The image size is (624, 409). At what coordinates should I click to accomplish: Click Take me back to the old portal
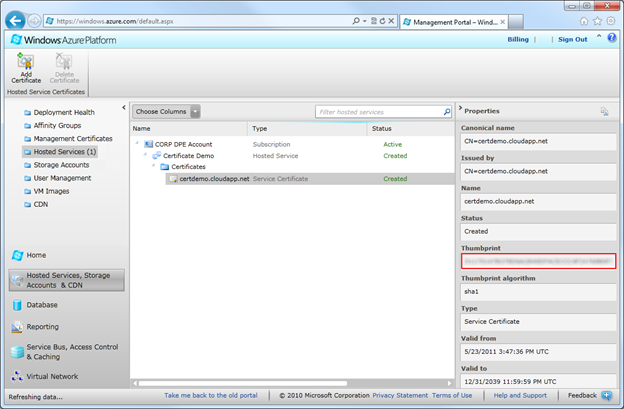(x=211, y=396)
